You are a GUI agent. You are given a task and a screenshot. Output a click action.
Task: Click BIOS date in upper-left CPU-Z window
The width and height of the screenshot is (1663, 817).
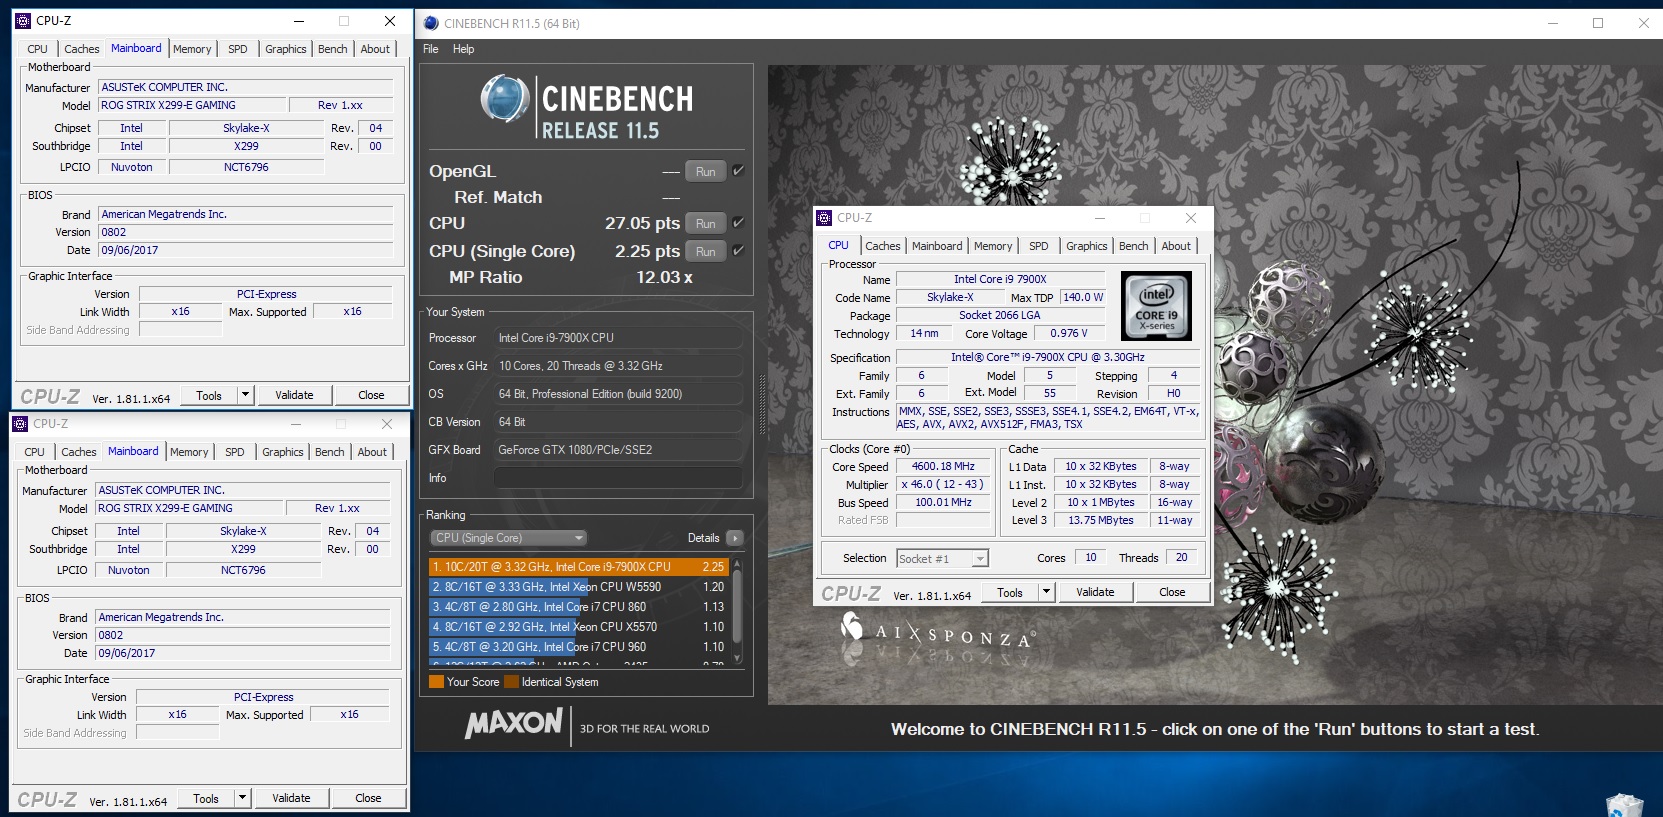pyautogui.click(x=245, y=250)
